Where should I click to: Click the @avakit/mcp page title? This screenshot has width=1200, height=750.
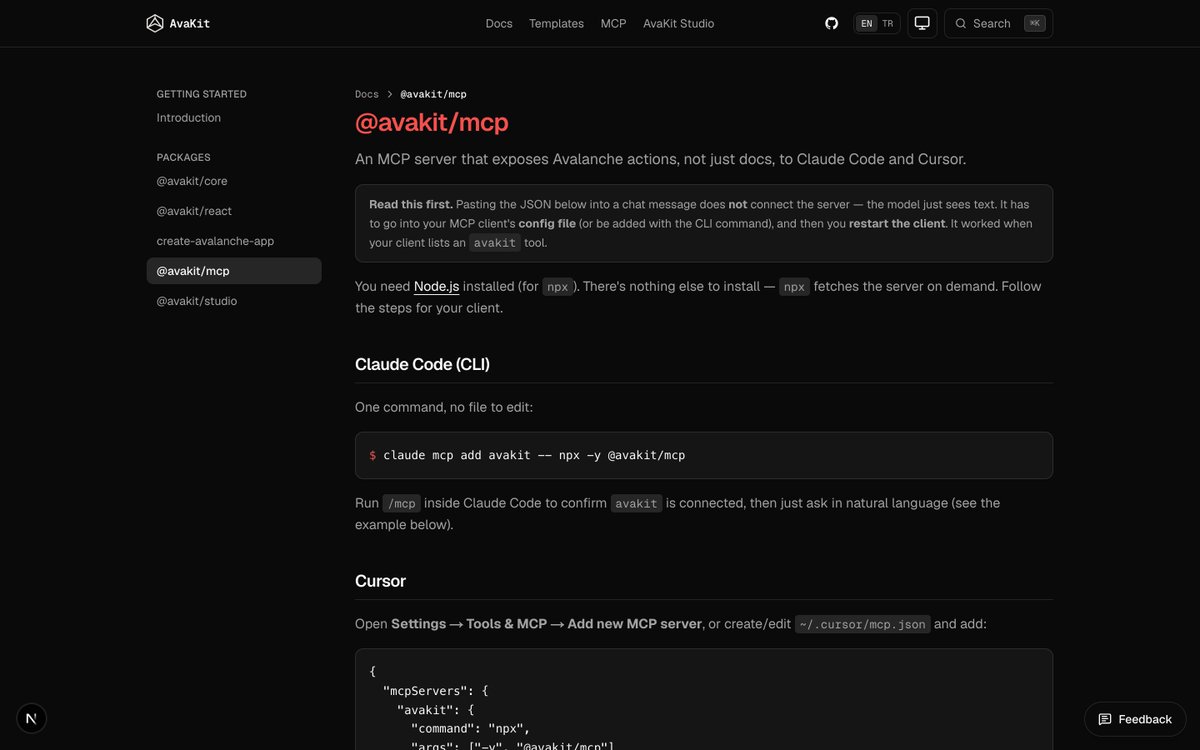pyautogui.click(x=432, y=122)
